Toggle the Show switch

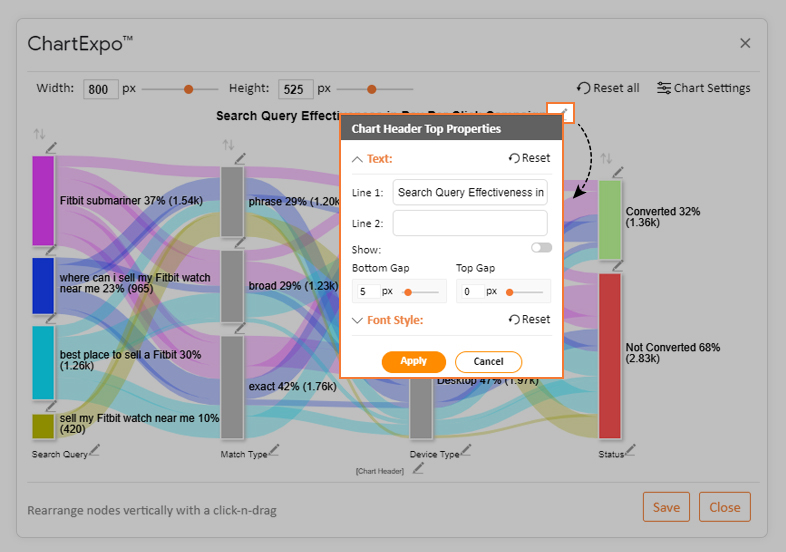(x=541, y=248)
